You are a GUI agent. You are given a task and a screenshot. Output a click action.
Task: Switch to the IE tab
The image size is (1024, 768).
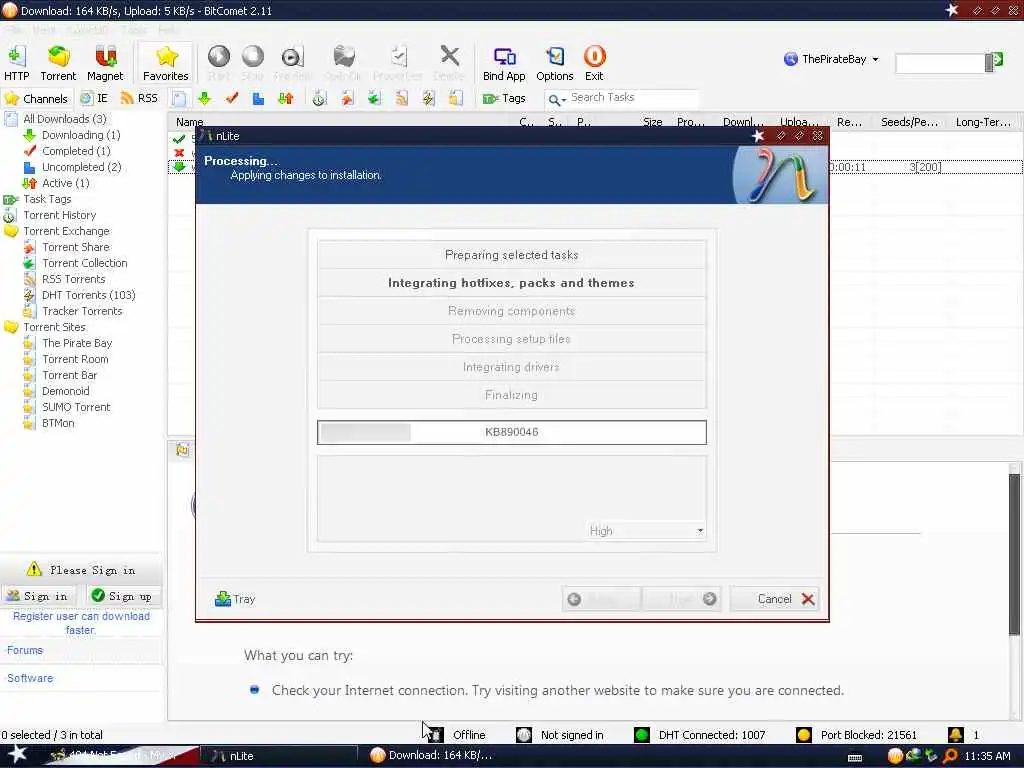coord(94,99)
